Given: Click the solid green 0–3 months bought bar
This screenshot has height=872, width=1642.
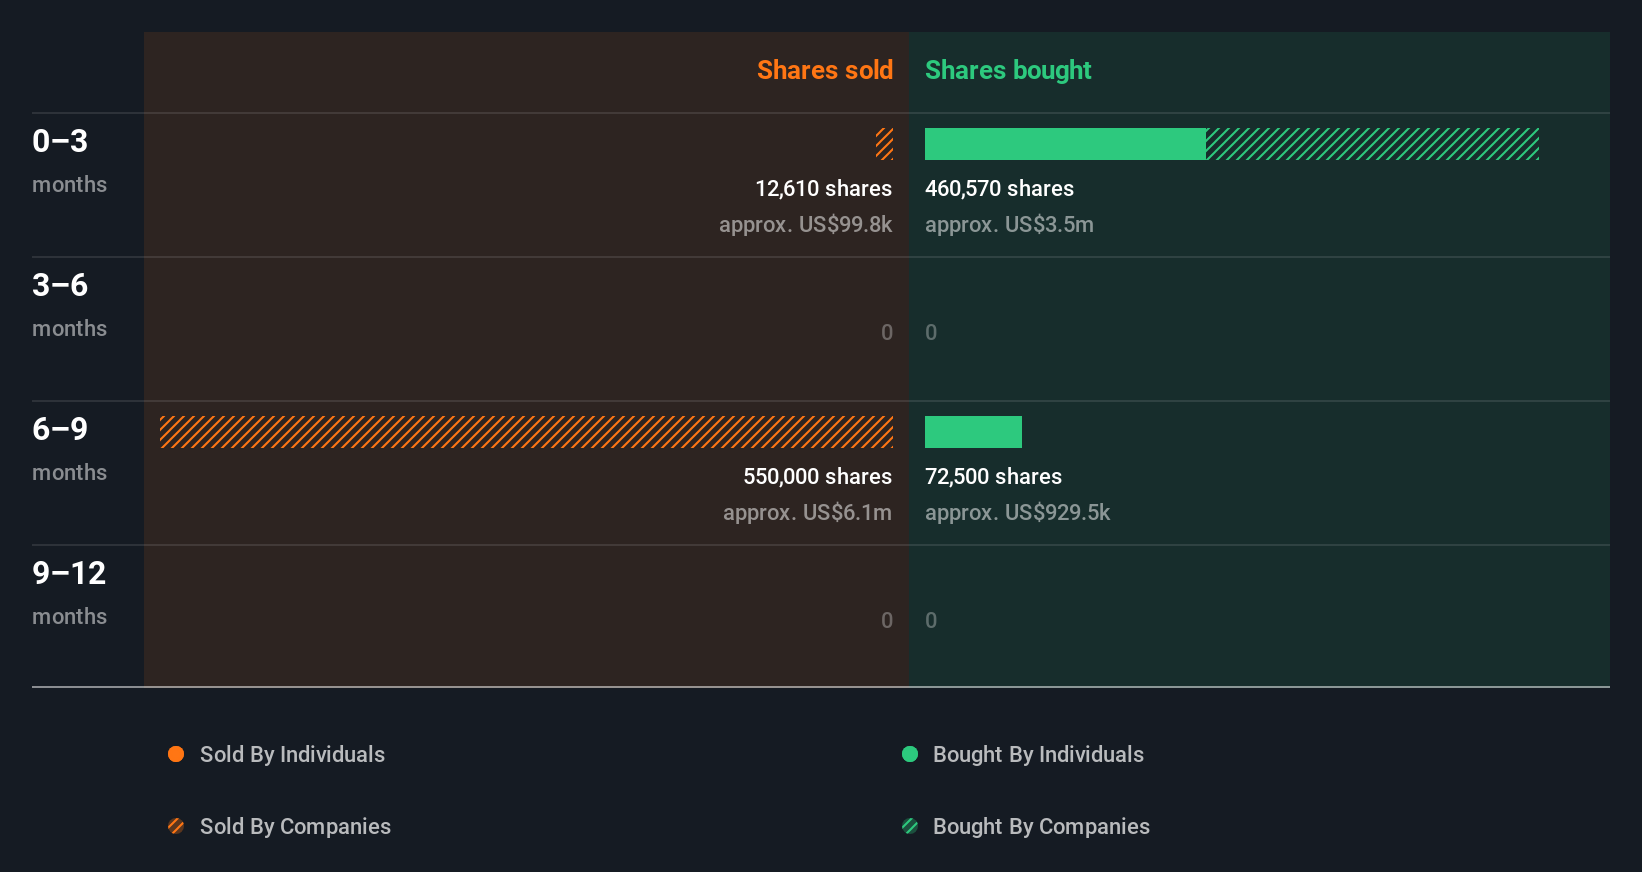Looking at the screenshot, I should (1065, 144).
